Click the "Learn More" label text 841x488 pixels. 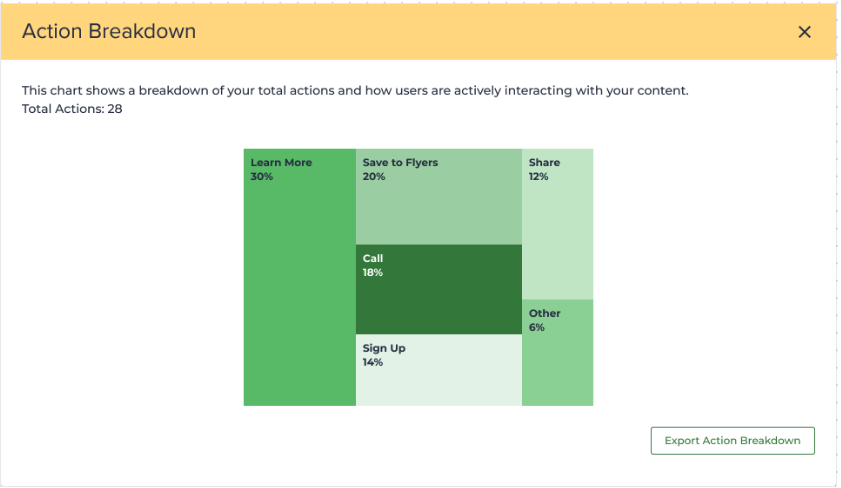point(281,163)
